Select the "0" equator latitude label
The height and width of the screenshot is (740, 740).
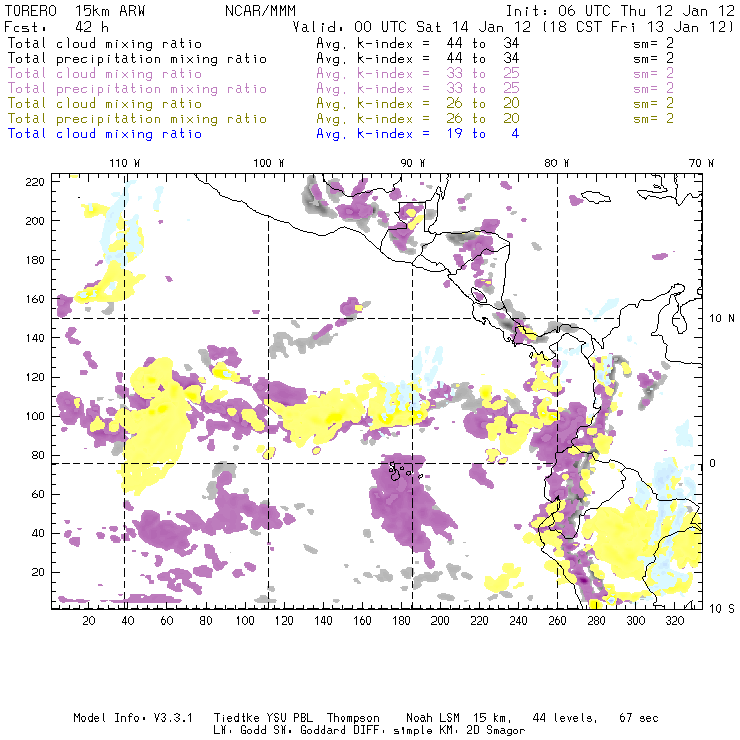pos(713,463)
